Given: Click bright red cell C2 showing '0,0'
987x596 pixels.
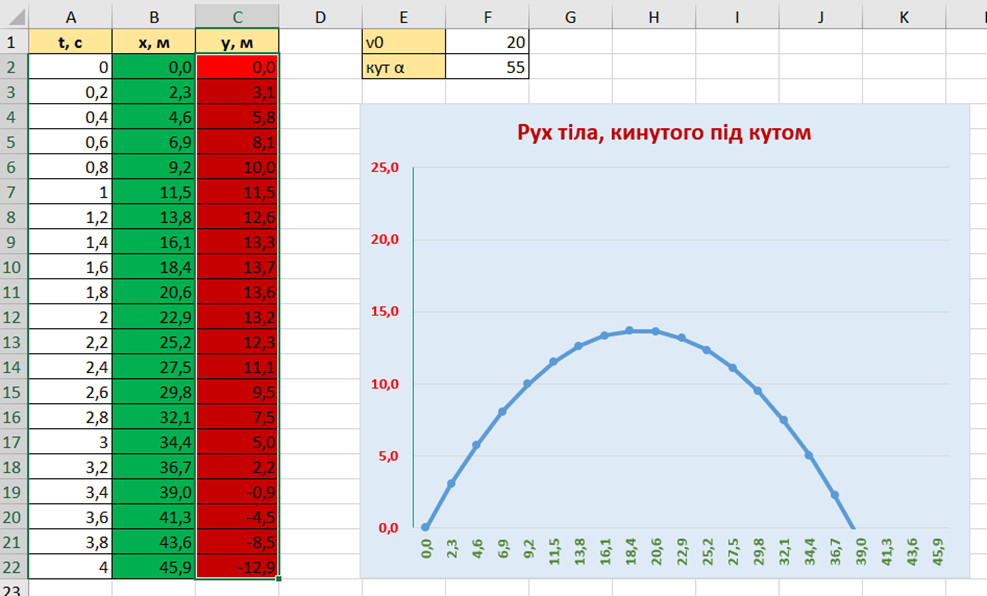Looking at the screenshot, I should point(237,67).
